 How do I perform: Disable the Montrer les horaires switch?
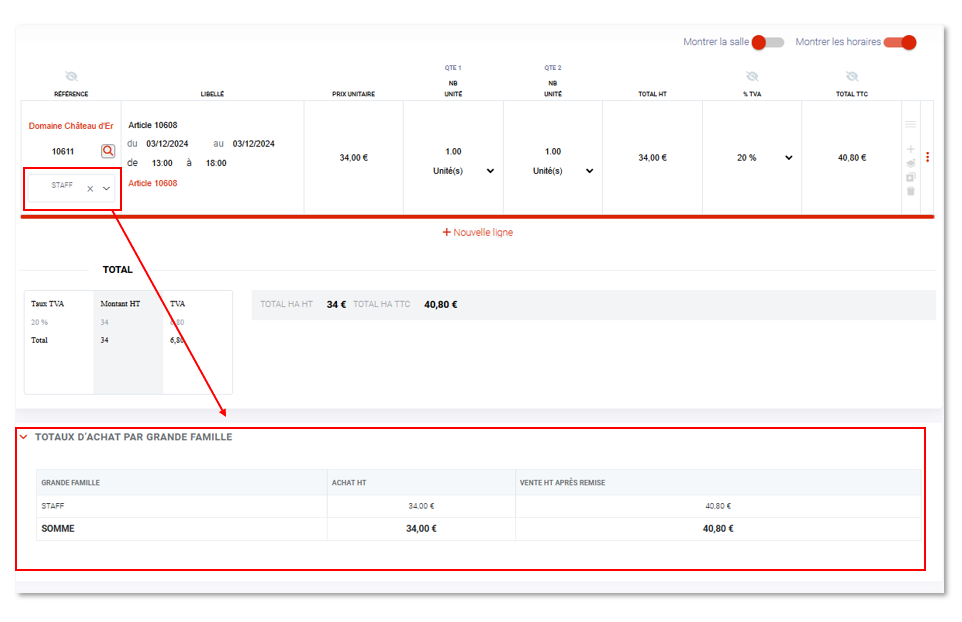click(x=900, y=42)
